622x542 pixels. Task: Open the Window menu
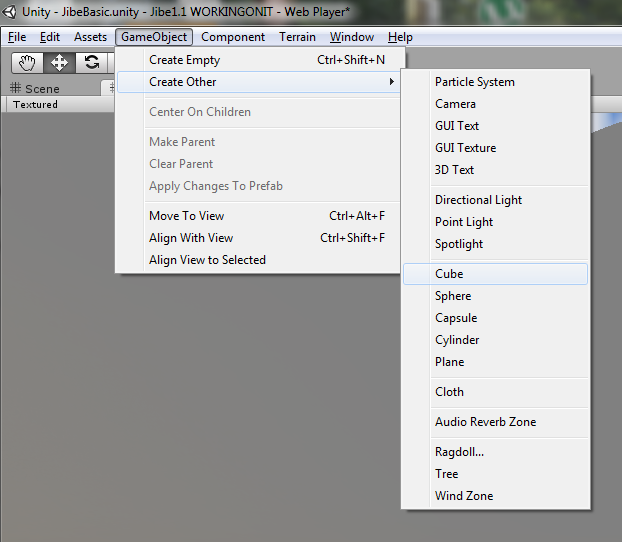click(352, 37)
